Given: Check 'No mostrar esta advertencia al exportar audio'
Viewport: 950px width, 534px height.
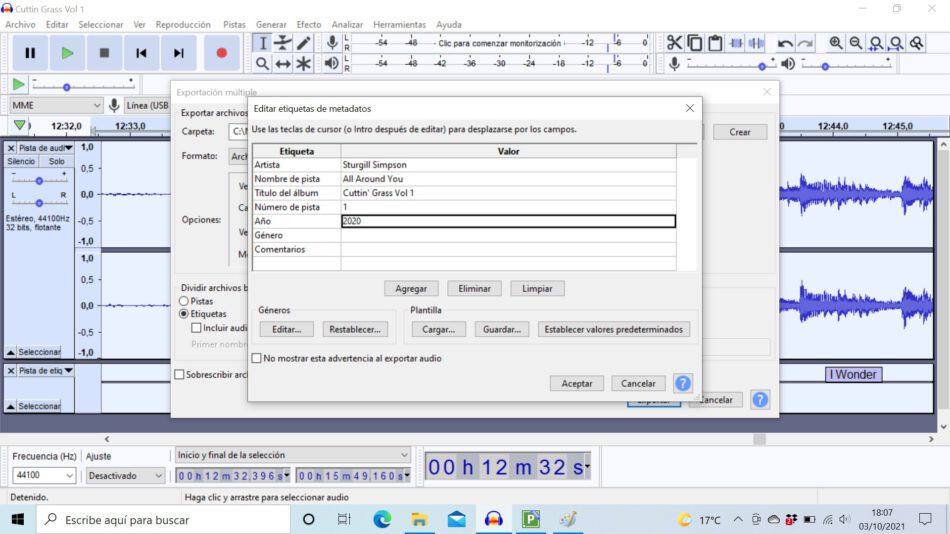Looking at the screenshot, I should point(257,358).
